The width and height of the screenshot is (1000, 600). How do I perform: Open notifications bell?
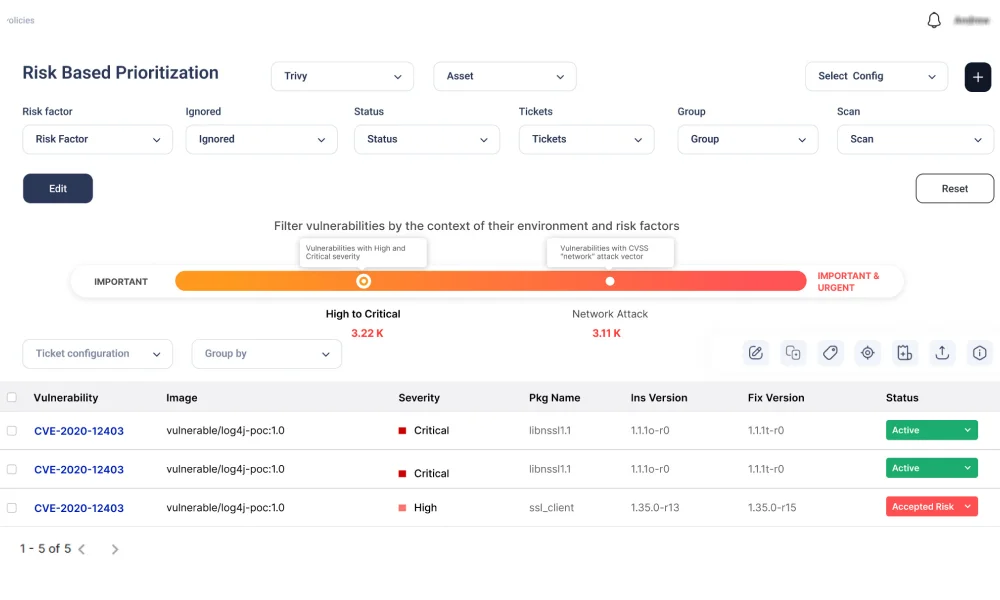[934, 21]
